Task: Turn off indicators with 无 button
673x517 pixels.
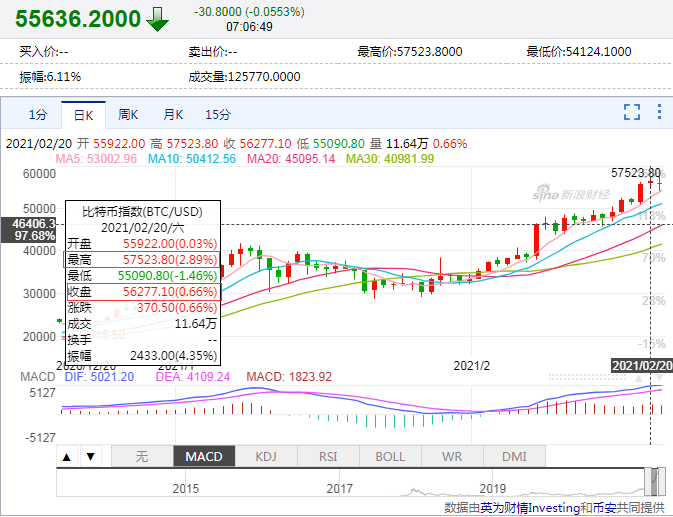Action: (x=142, y=456)
